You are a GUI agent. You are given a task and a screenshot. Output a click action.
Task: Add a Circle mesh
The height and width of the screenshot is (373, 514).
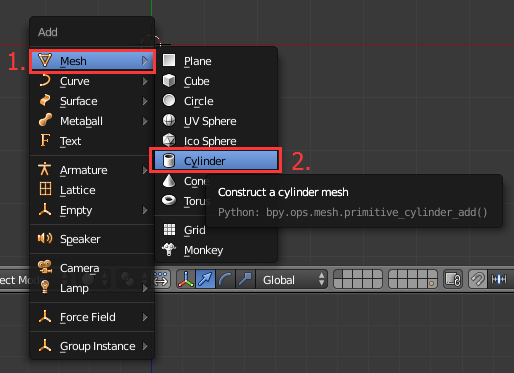(216, 101)
